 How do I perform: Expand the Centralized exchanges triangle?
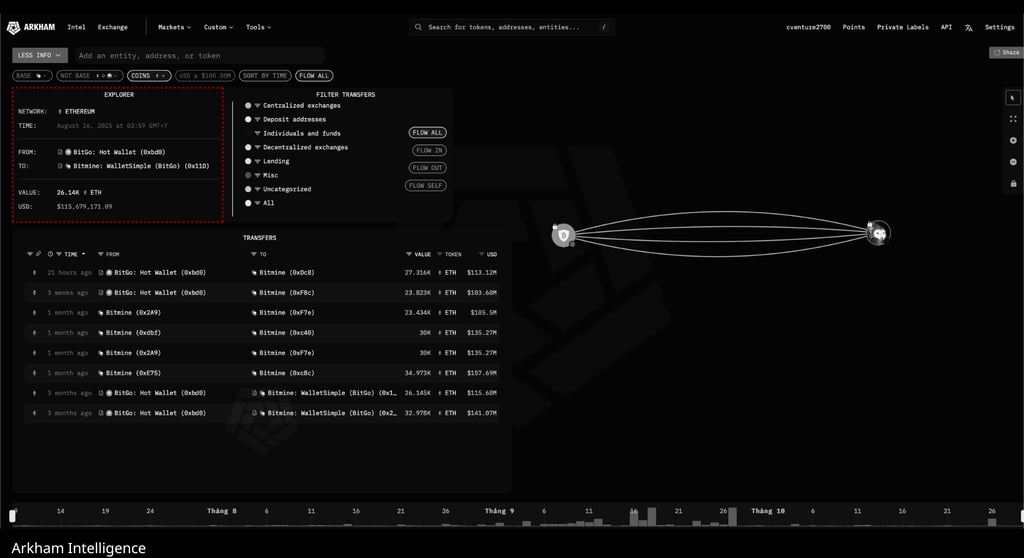pos(257,105)
